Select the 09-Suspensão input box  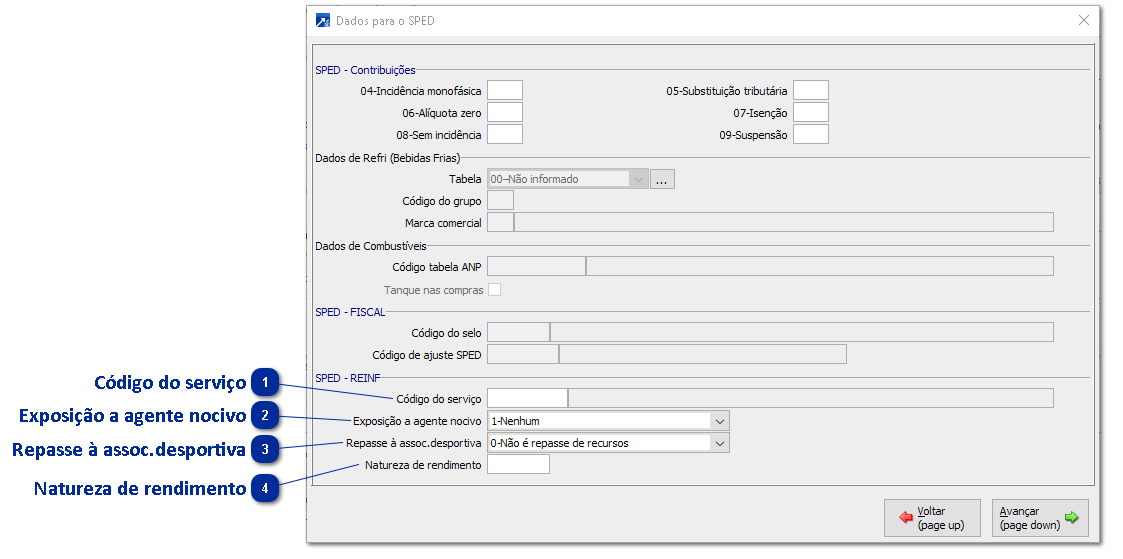click(810, 135)
